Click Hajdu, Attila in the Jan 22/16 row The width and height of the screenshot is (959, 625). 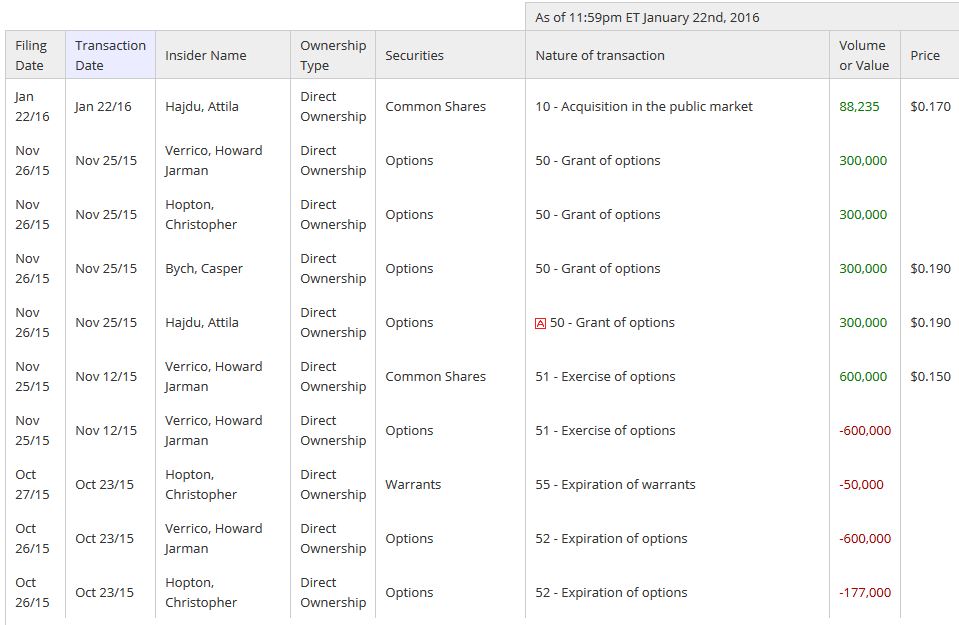tap(202, 107)
